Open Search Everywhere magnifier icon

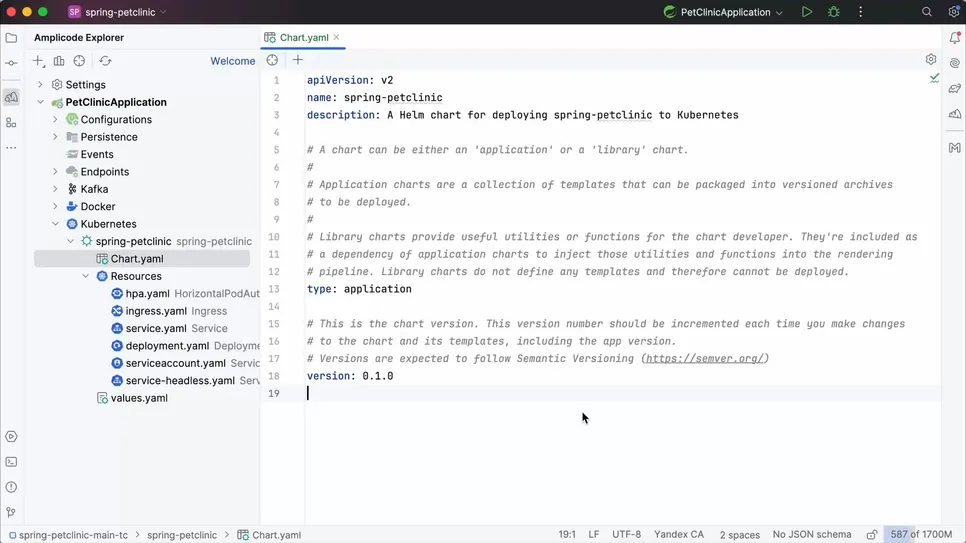point(927,12)
